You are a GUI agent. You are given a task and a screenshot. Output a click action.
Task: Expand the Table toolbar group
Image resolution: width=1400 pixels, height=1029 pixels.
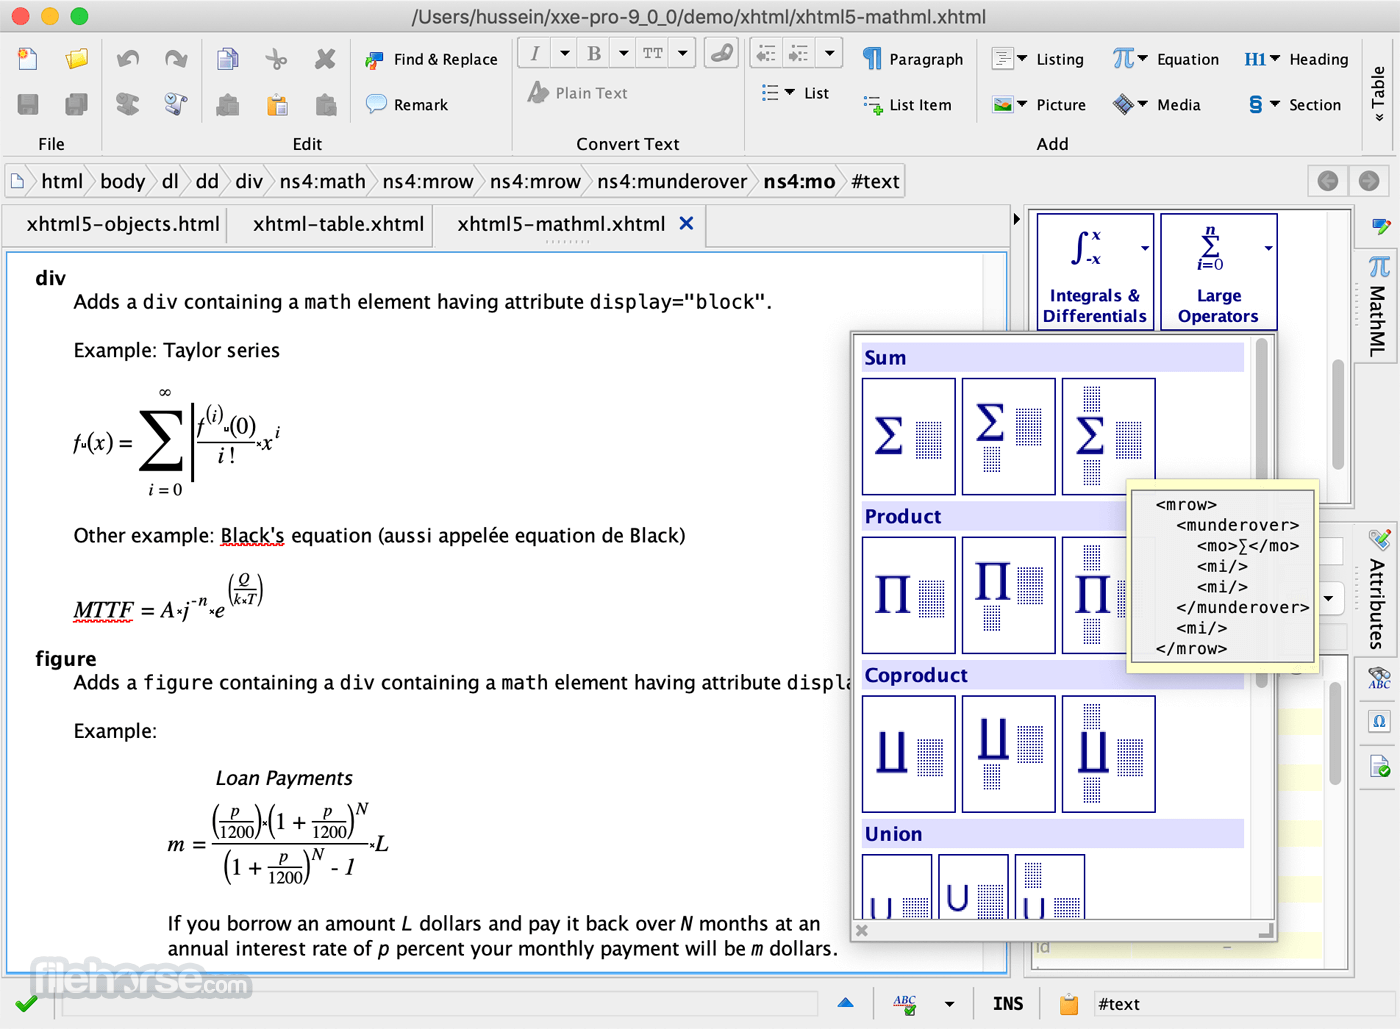click(x=1379, y=93)
